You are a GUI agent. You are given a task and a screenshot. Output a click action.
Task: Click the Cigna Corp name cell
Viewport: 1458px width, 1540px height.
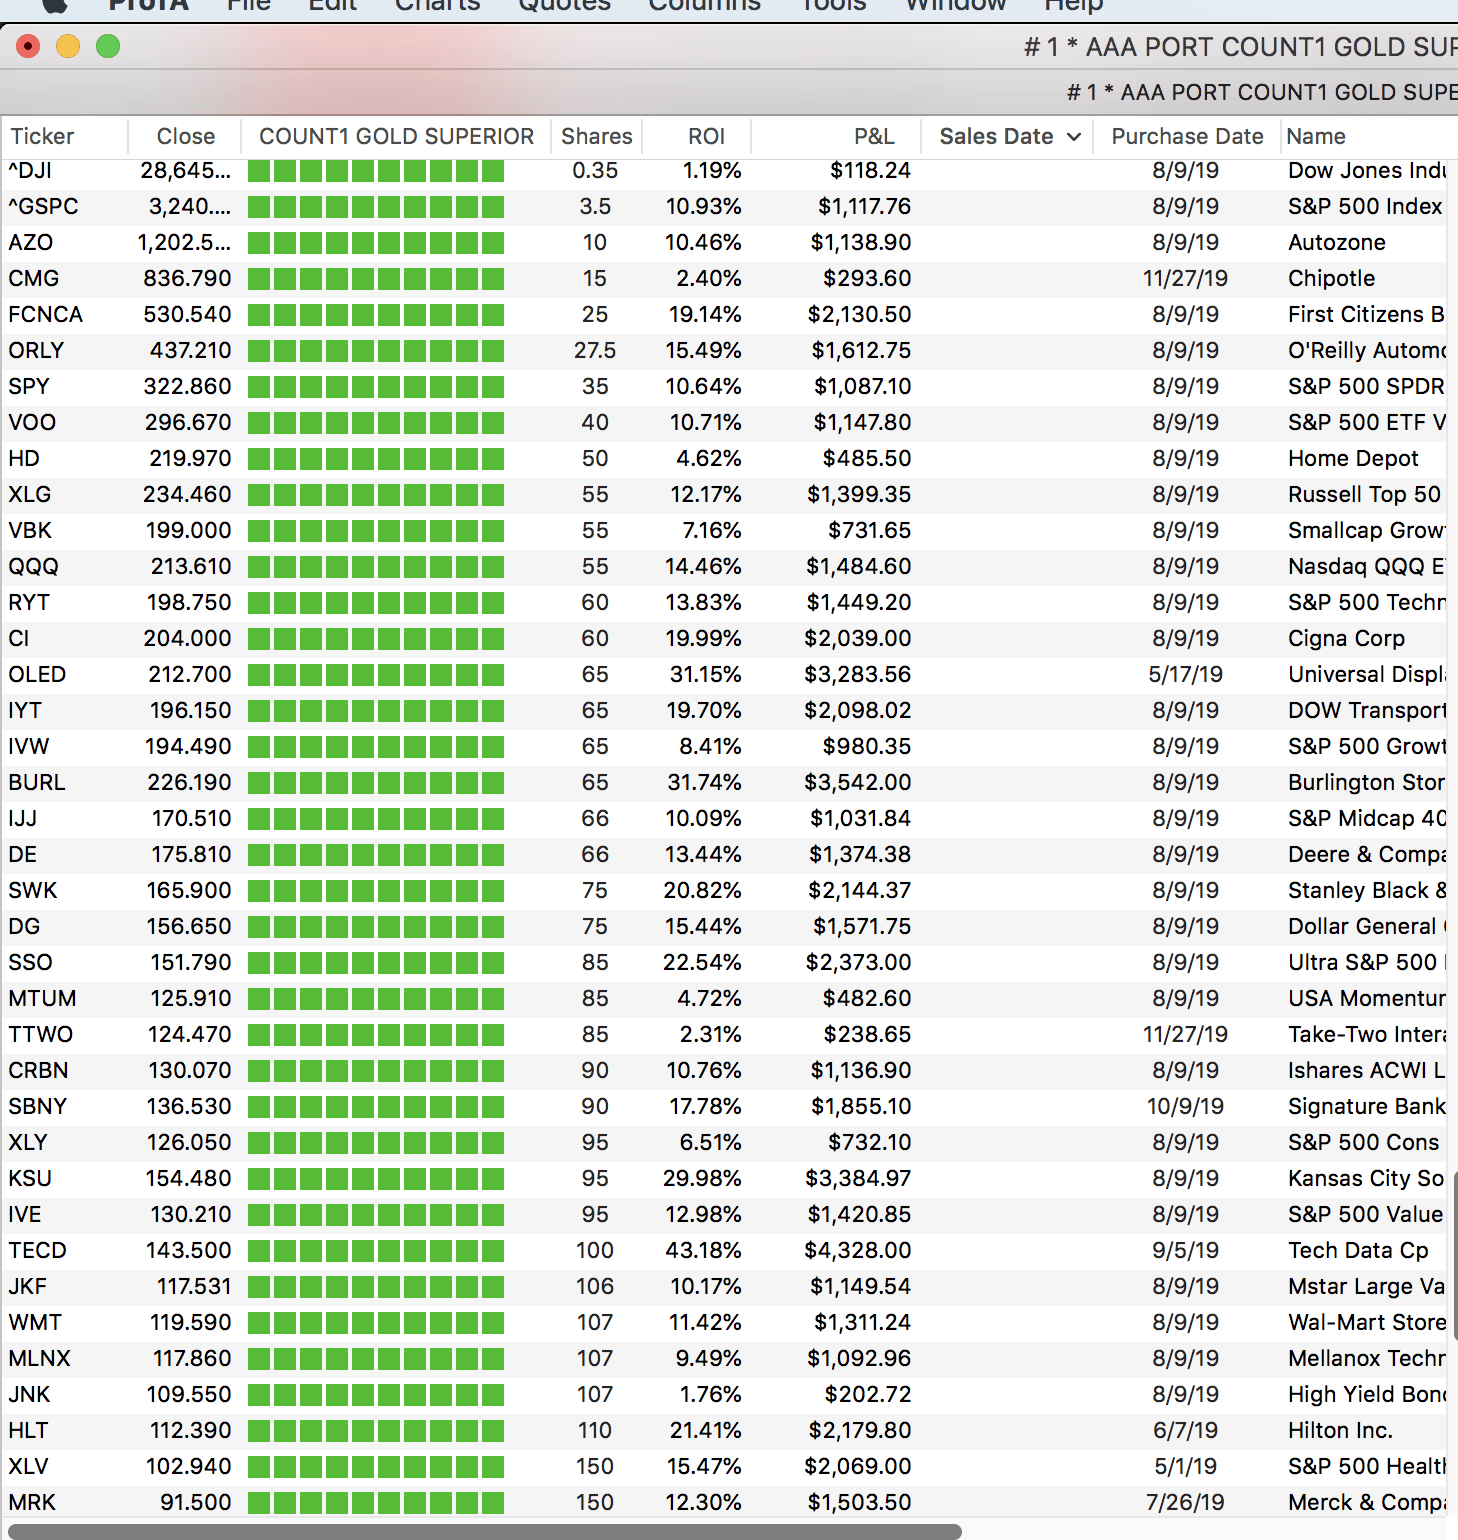pyautogui.click(x=1346, y=638)
